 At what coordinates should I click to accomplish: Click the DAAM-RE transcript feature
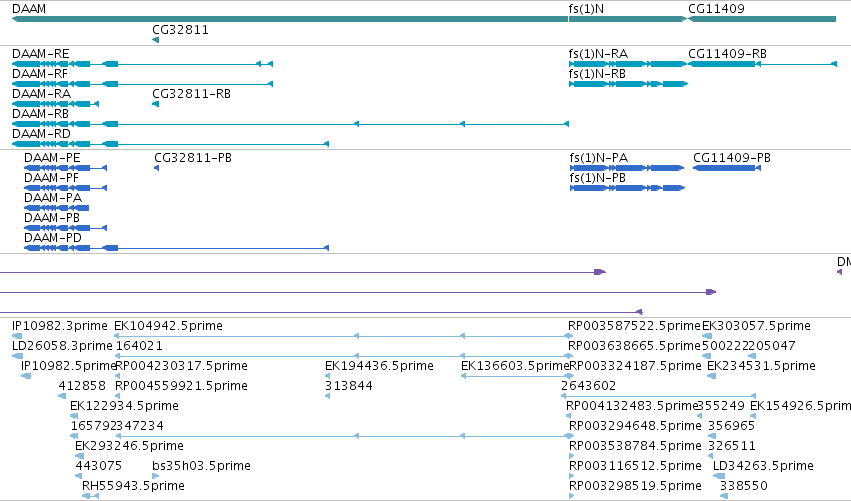coord(142,64)
